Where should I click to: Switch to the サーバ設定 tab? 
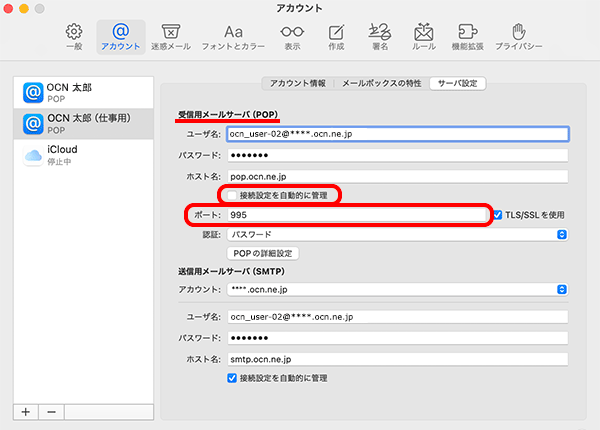point(458,83)
